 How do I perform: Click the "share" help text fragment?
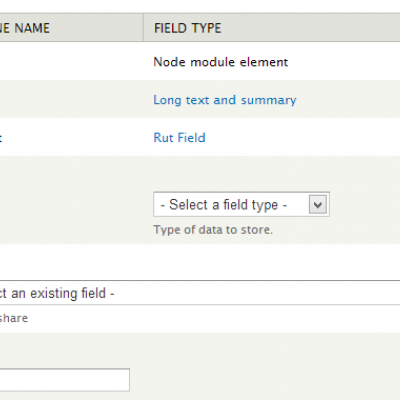pyautogui.click(x=14, y=318)
